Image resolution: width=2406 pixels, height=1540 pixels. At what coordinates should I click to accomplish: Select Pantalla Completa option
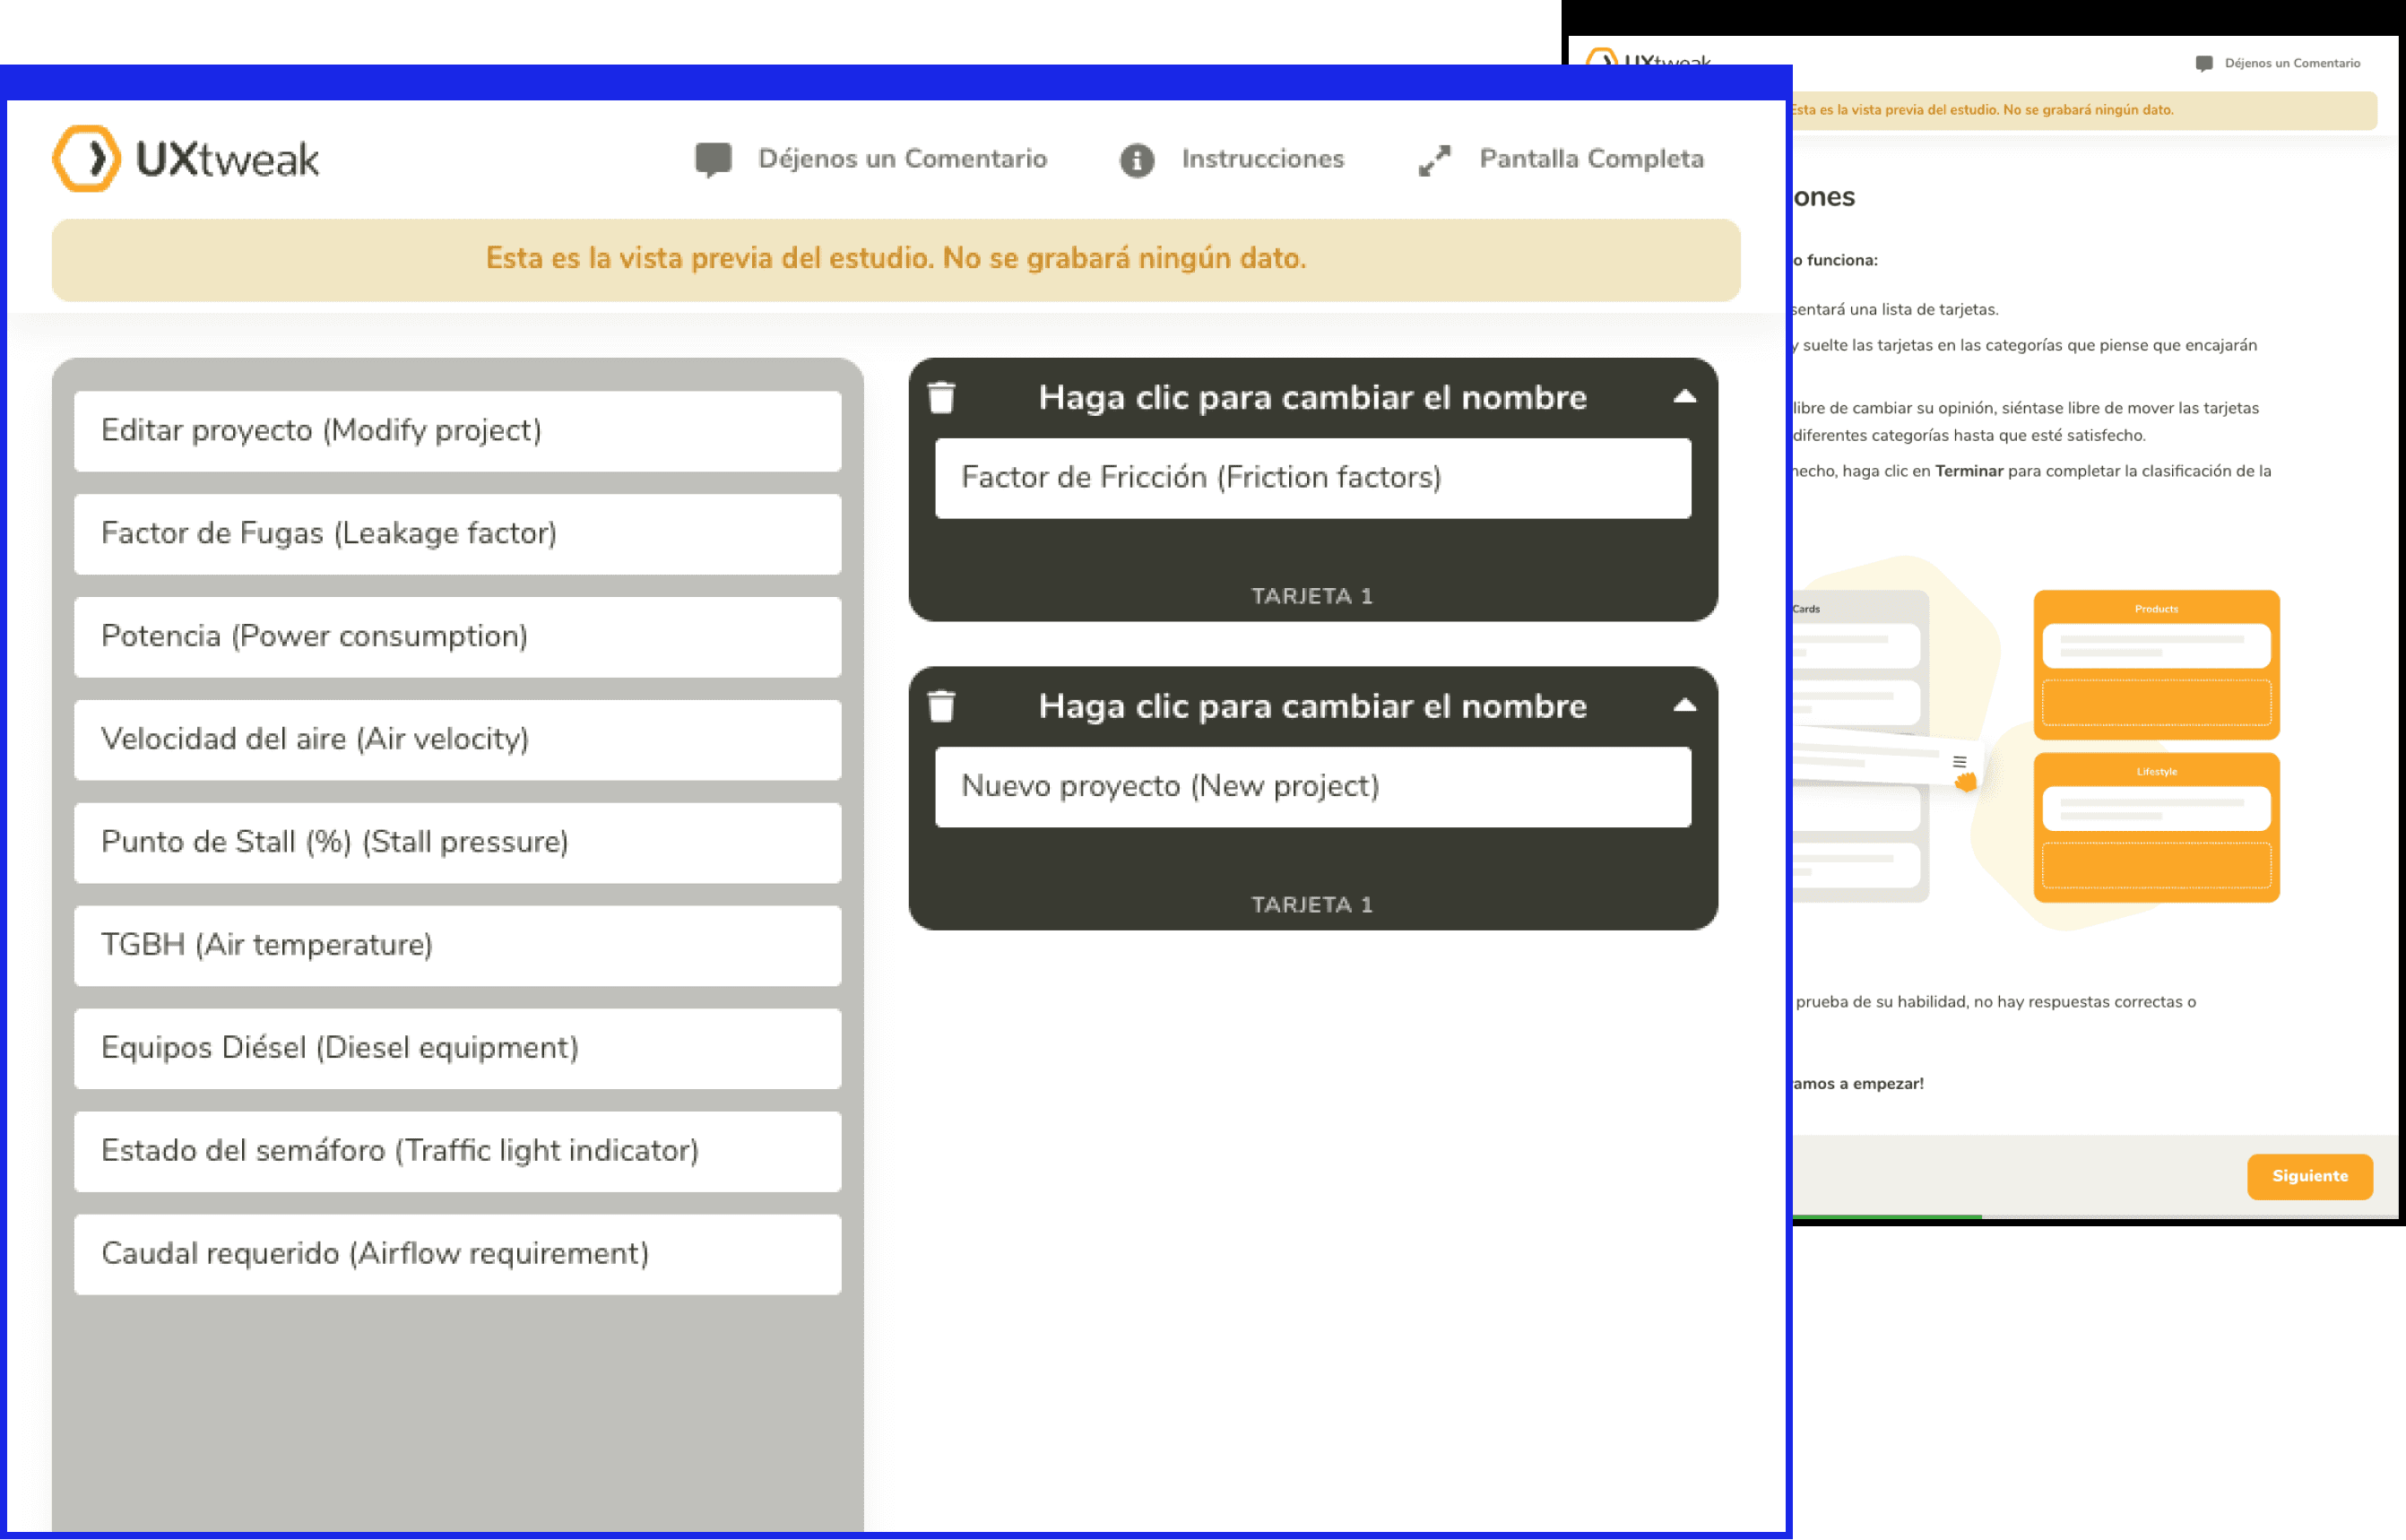[1590, 159]
